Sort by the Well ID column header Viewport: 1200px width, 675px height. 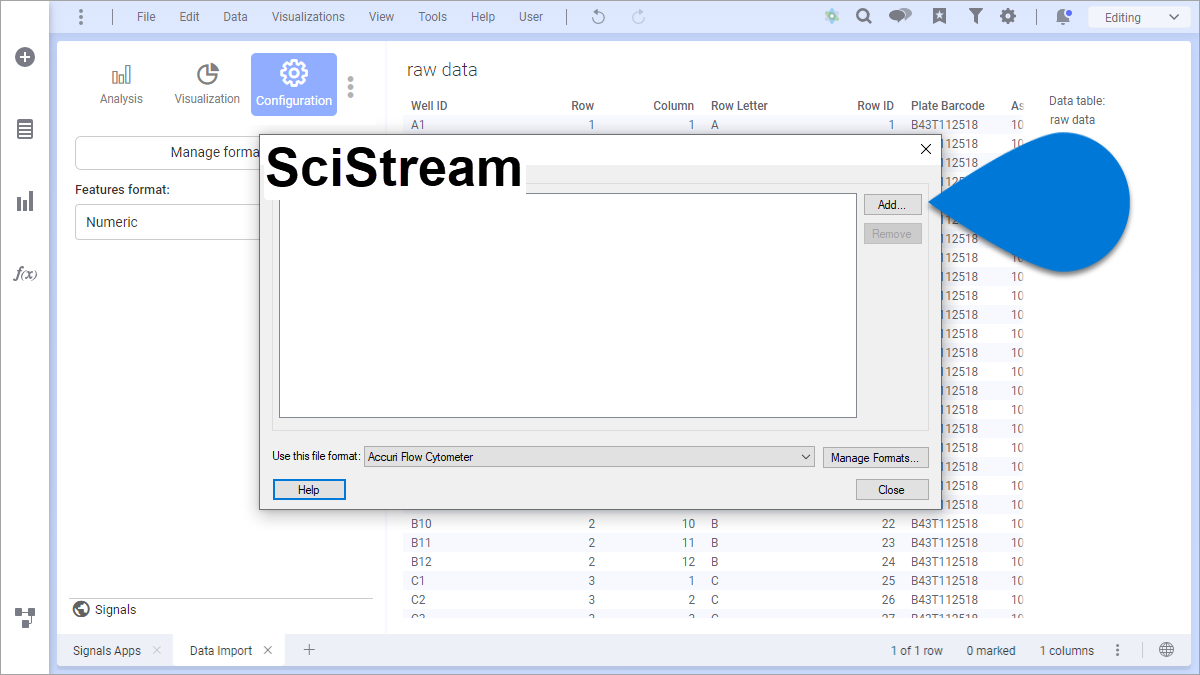pyautogui.click(x=429, y=105)
